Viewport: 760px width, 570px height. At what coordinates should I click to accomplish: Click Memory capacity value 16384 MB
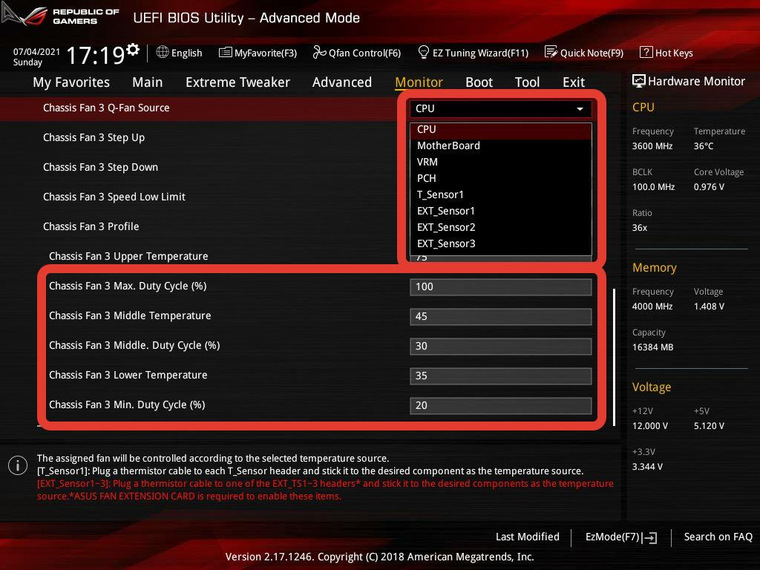[x=652, y=347]
